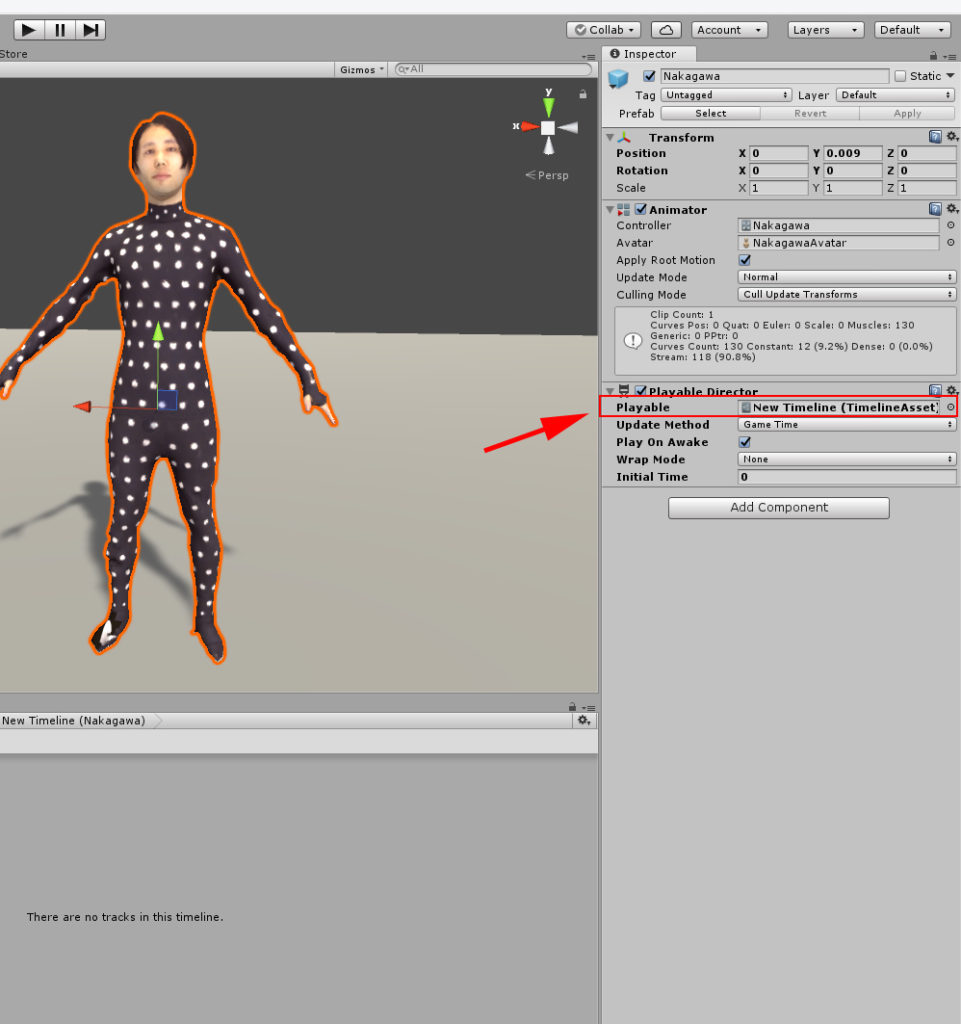Uncheck Play On Awake in Playable Director
Image resolution: width=961 pixels, height=1024 pixels.
(744, 442)
